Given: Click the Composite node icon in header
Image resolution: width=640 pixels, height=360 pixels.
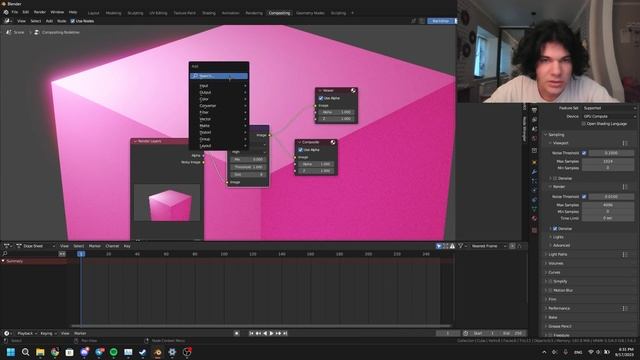Looking at the screenshot, I should [333, 142].
